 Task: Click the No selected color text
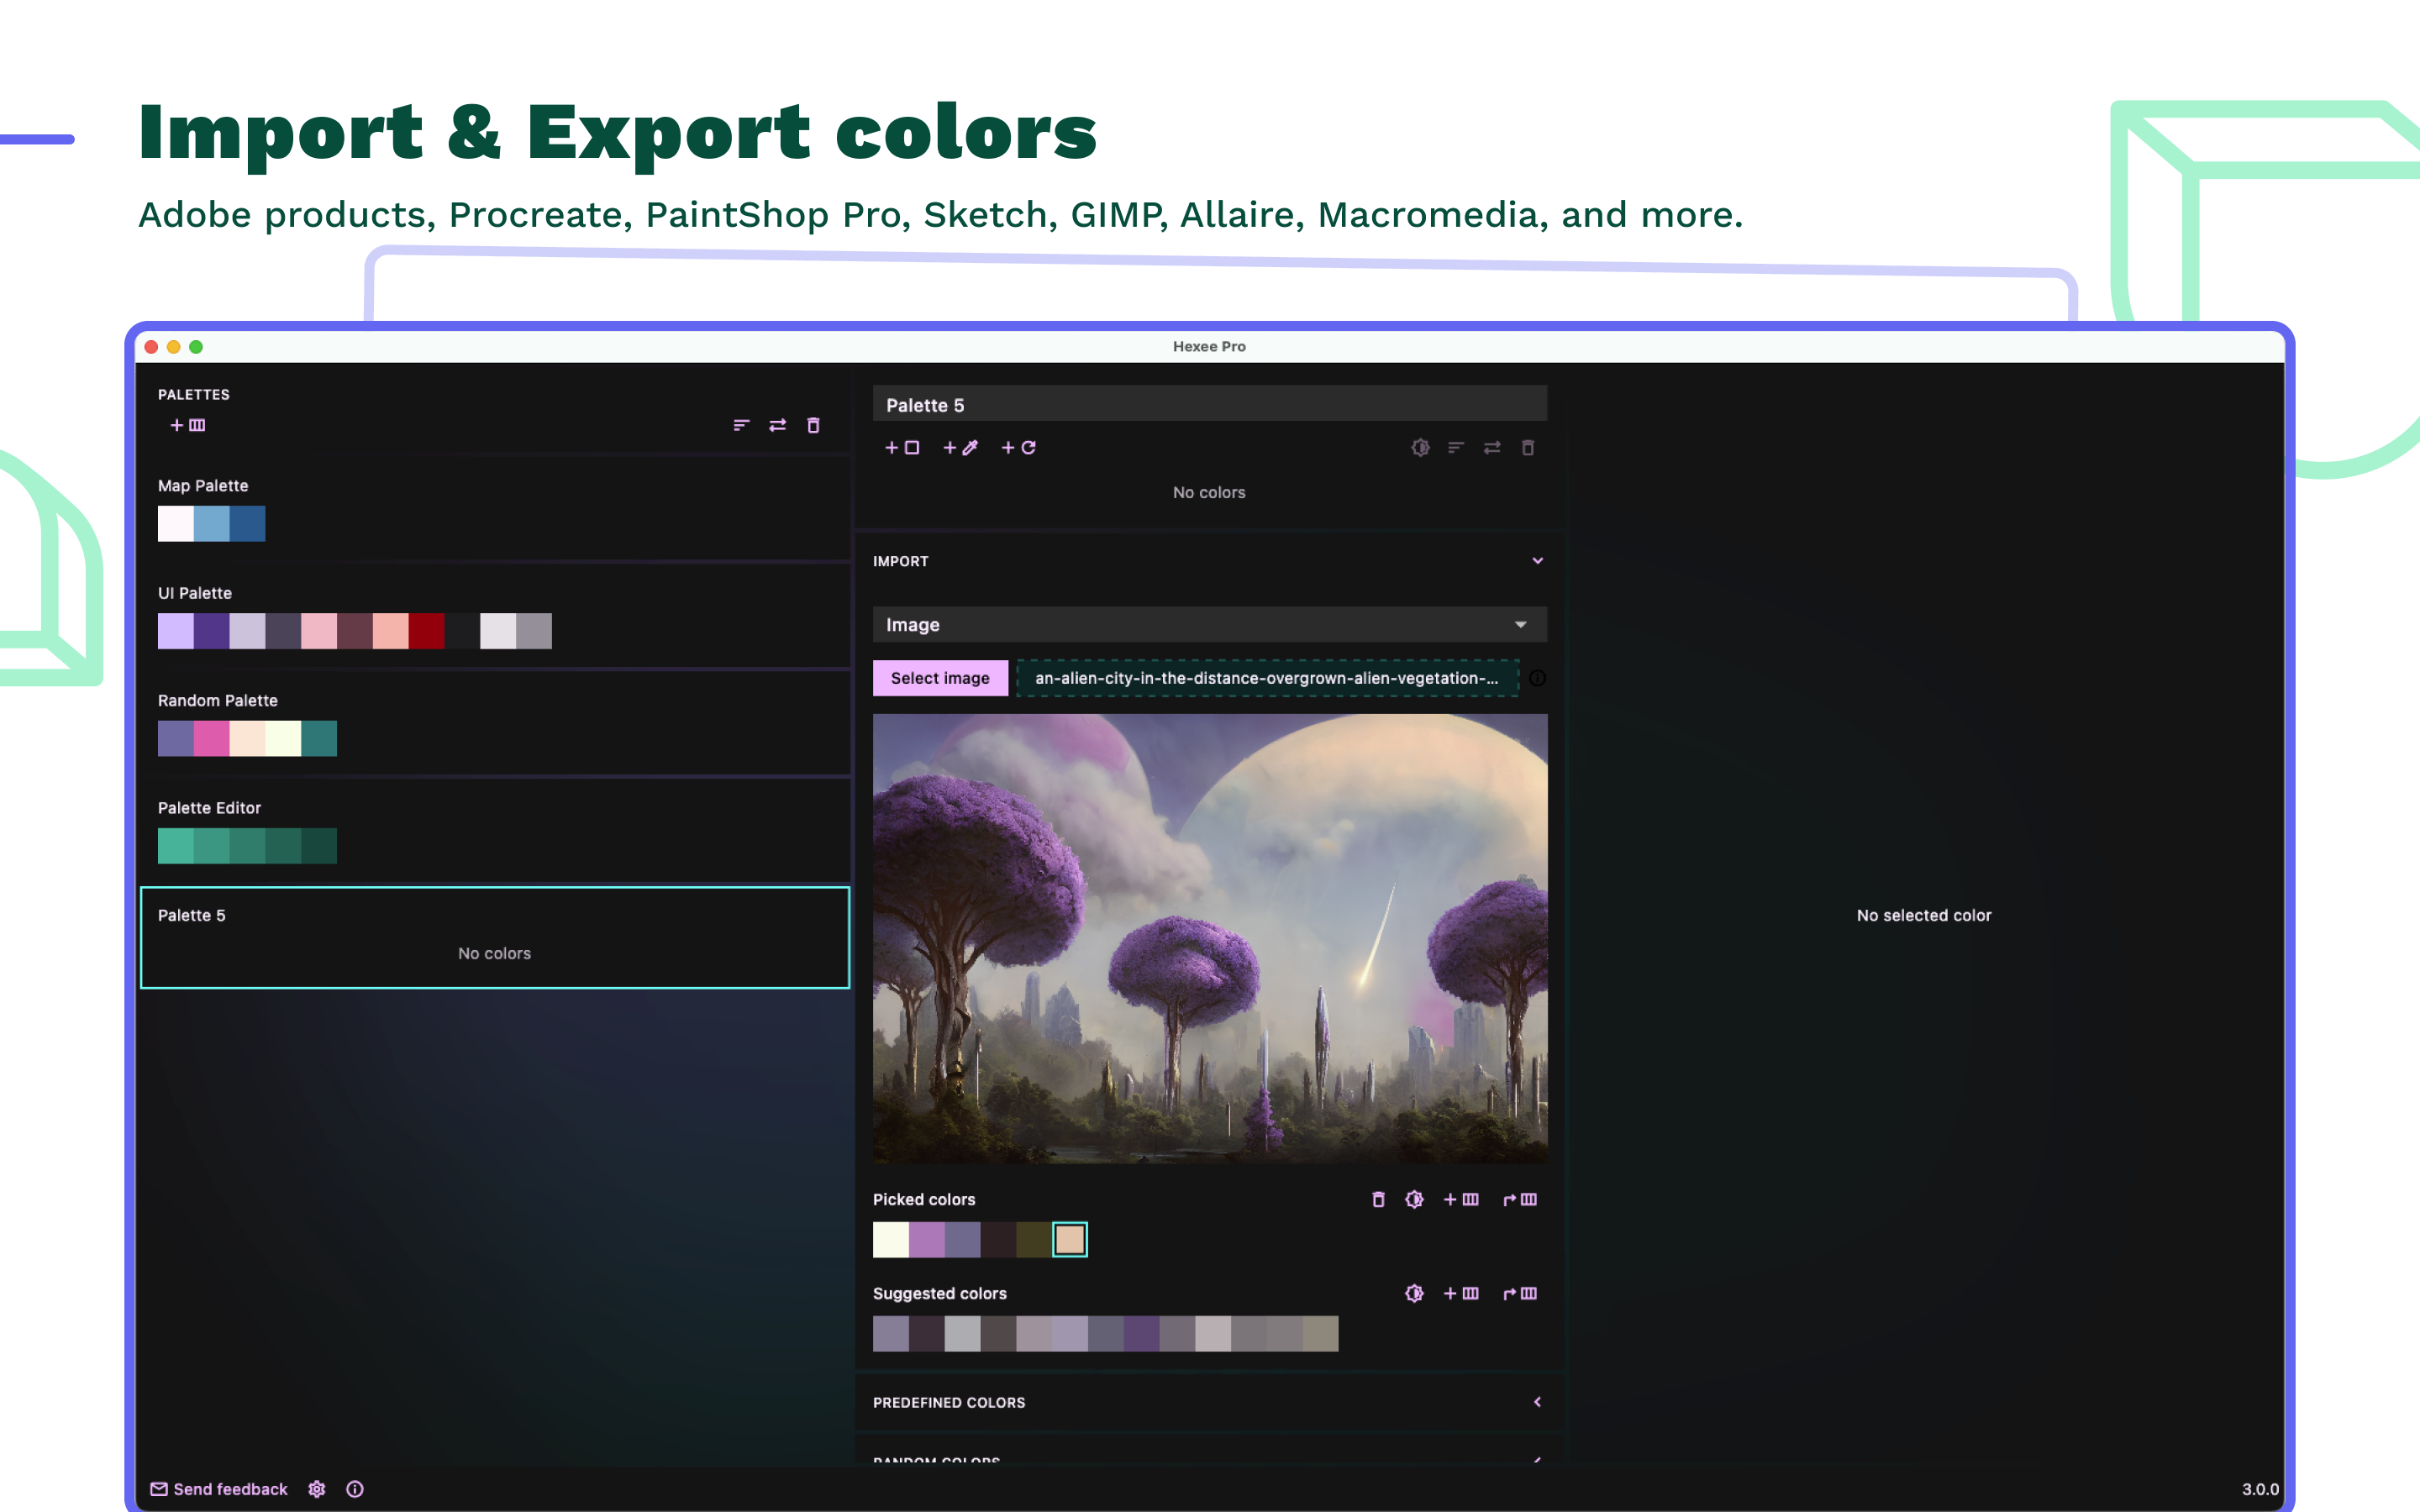[1924, 915]
